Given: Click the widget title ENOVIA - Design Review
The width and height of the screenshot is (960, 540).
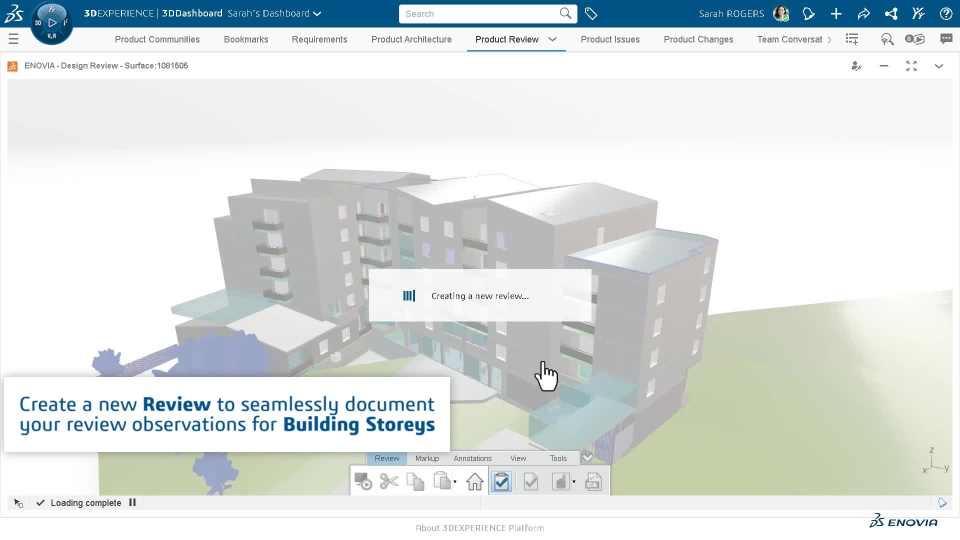Looking at the screenshot, I should tap(106, 66).
